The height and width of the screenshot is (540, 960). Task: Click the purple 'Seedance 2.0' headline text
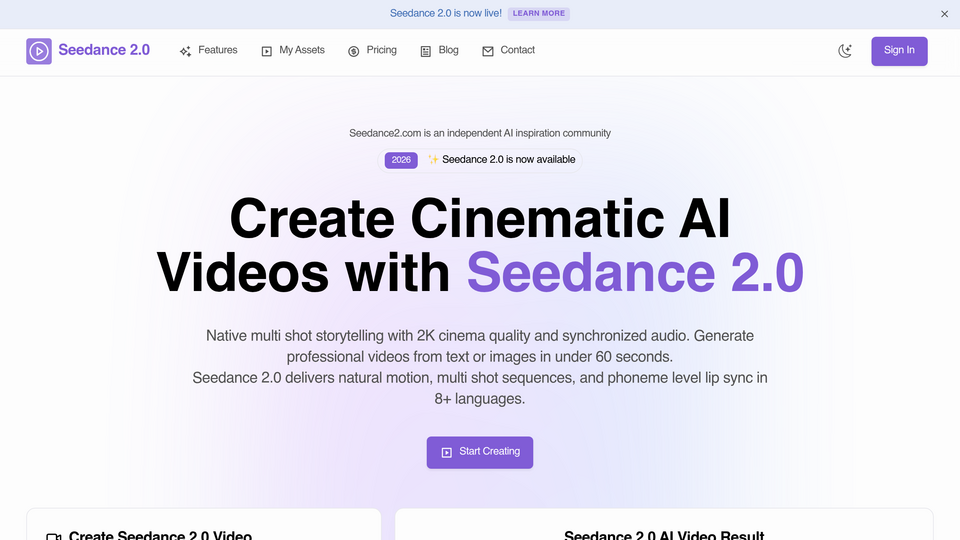pyautogui.click(x=635, y=272)
